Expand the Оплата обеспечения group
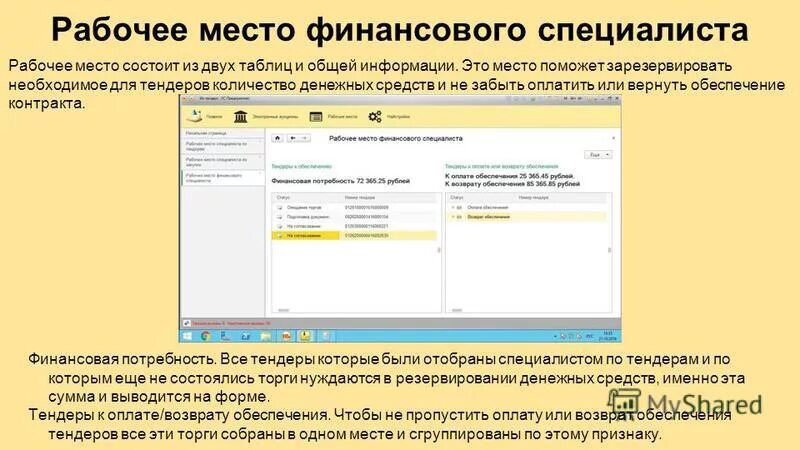Viewport: 800px width, 450px height. 453,208
